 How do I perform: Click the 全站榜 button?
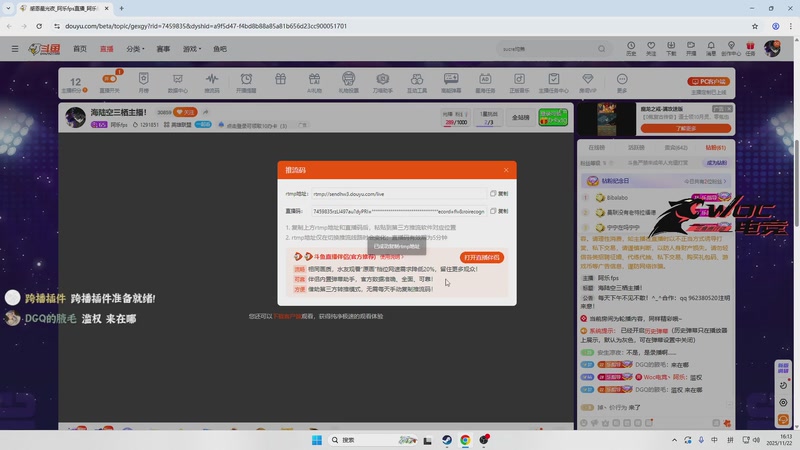pyautogui.click(x=520, y=117)
